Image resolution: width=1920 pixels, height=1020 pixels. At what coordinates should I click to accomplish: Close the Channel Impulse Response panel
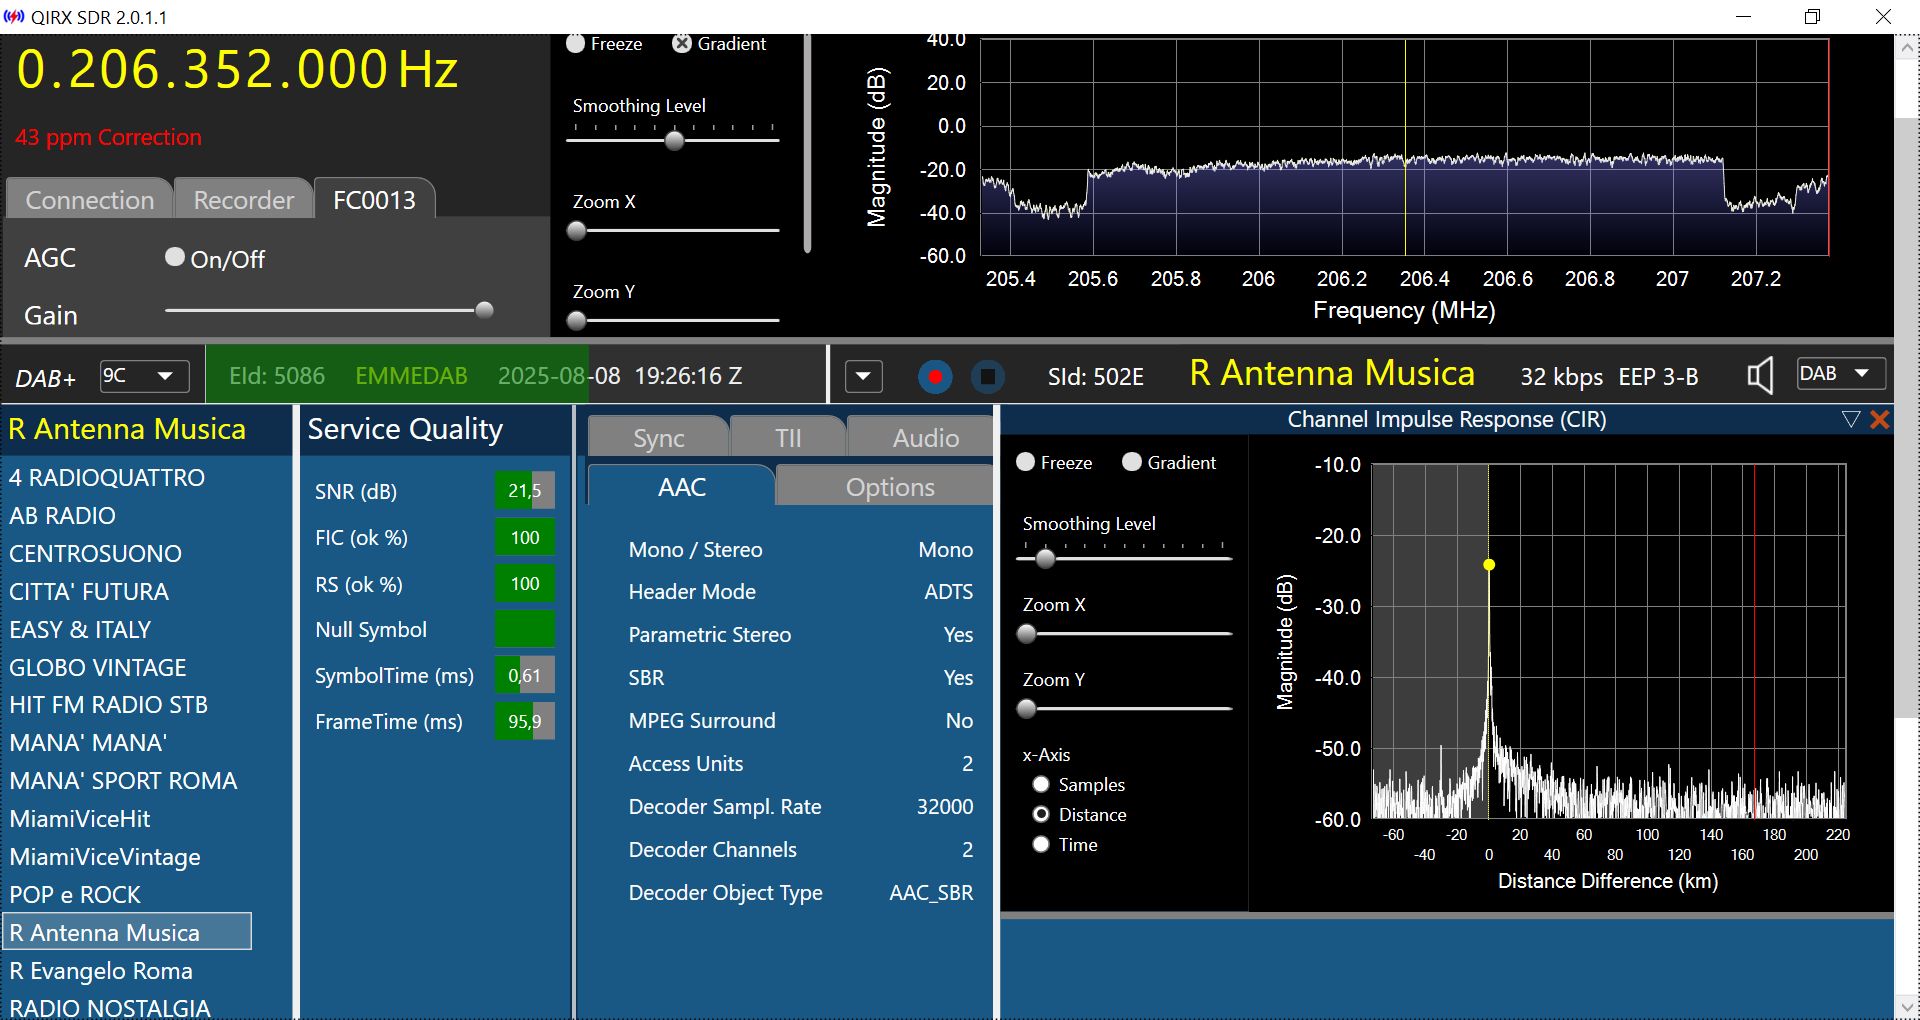pos(1880,420)
